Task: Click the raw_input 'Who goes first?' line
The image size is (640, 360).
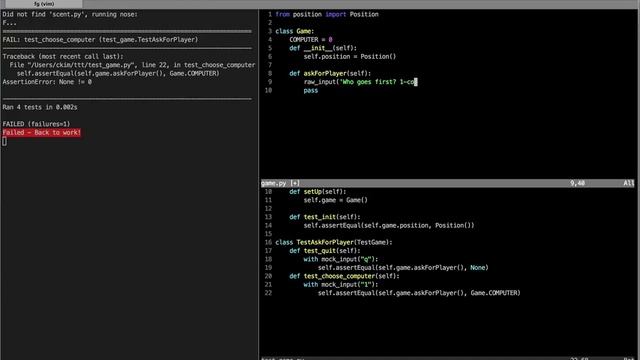Action: [x=360, y=82]
